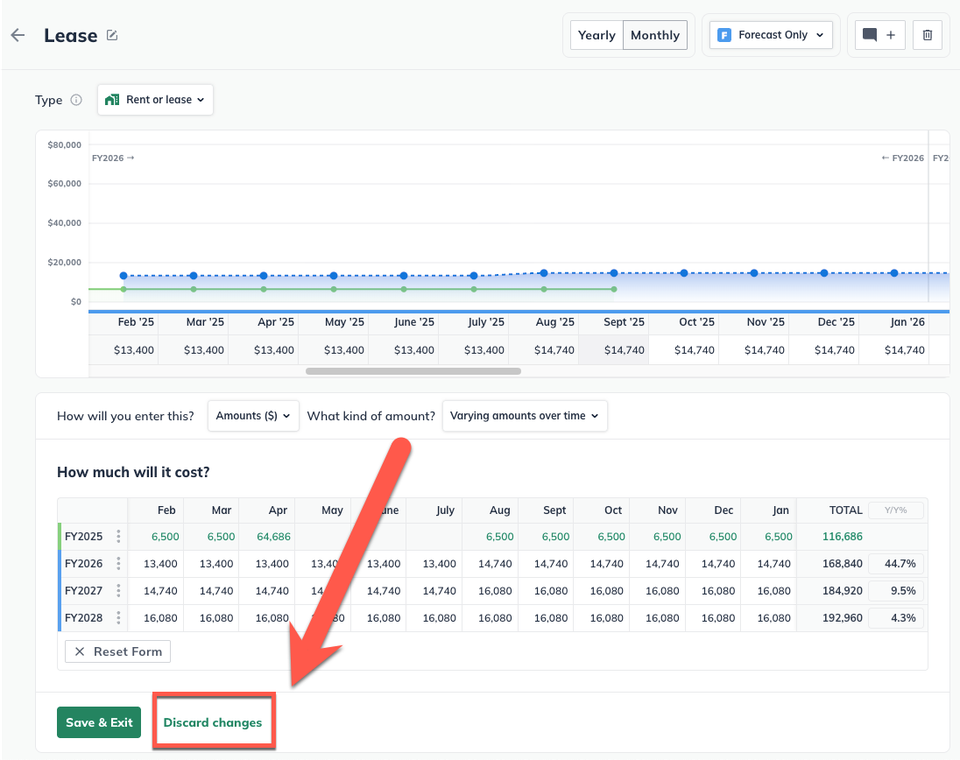Click the Save & Exit button
Image resolution: width=960 pixels, height=760 pixels.
click(x=99, y=723)
